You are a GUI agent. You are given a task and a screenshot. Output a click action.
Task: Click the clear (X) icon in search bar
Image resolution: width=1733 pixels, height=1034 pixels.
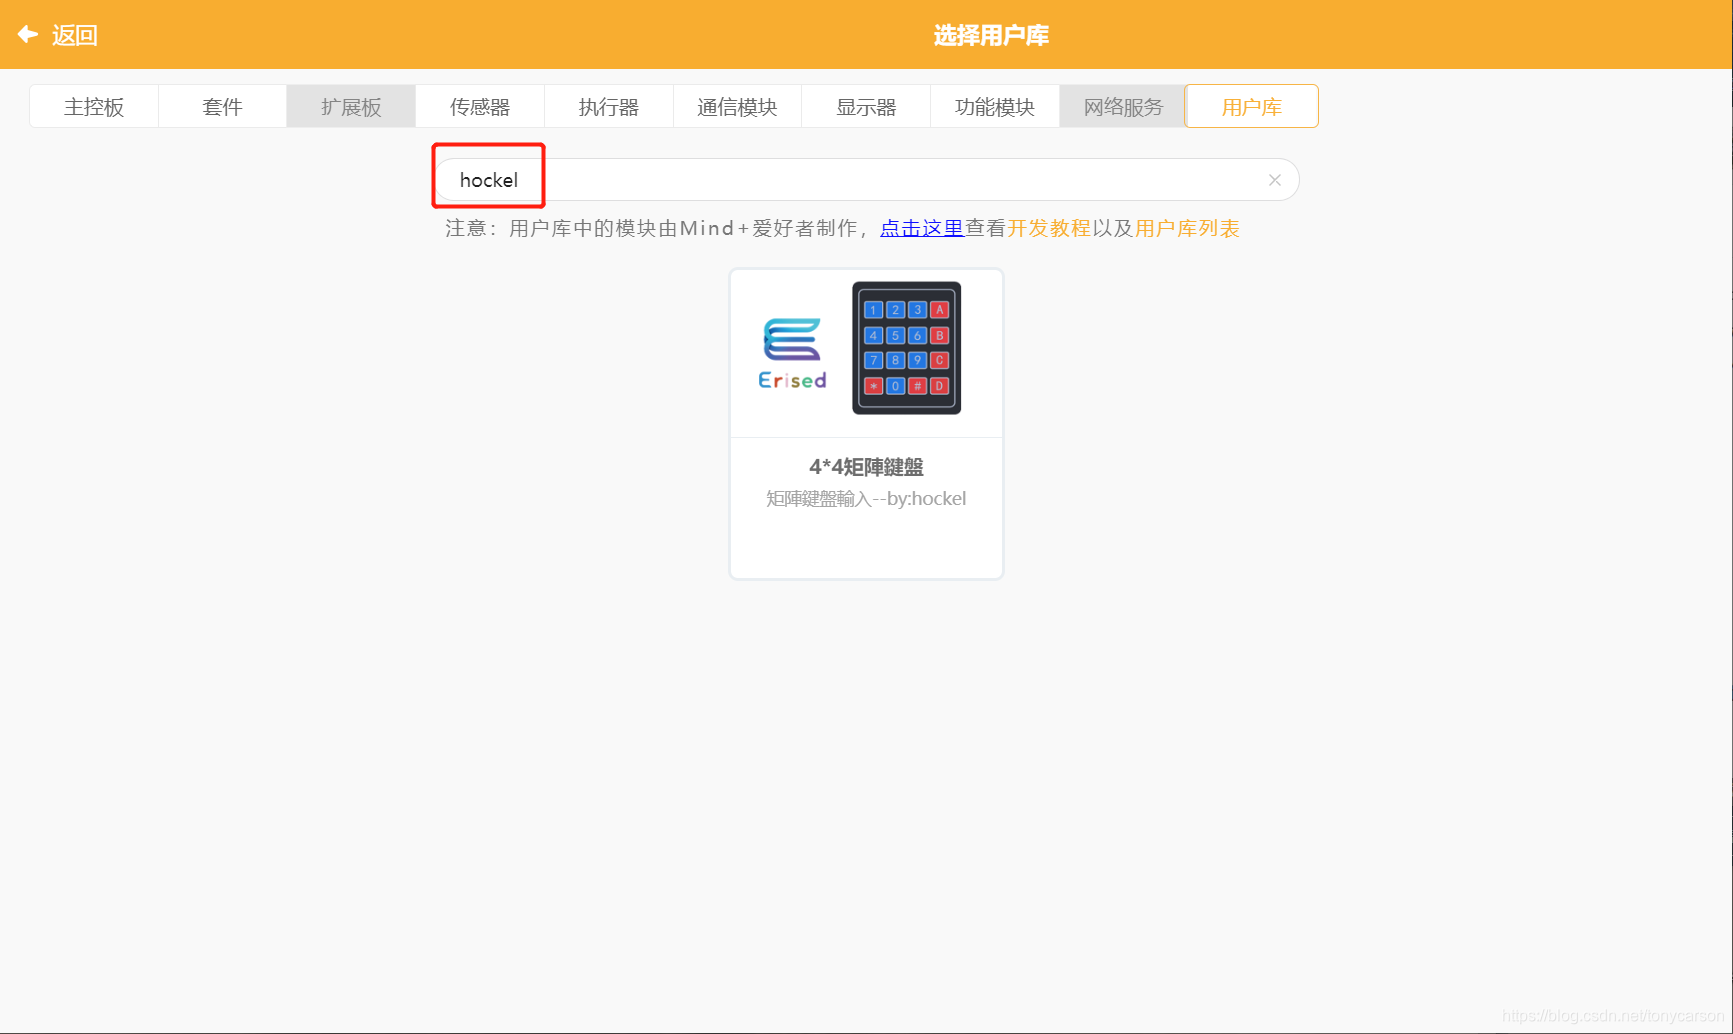[x=1274, y=179]
